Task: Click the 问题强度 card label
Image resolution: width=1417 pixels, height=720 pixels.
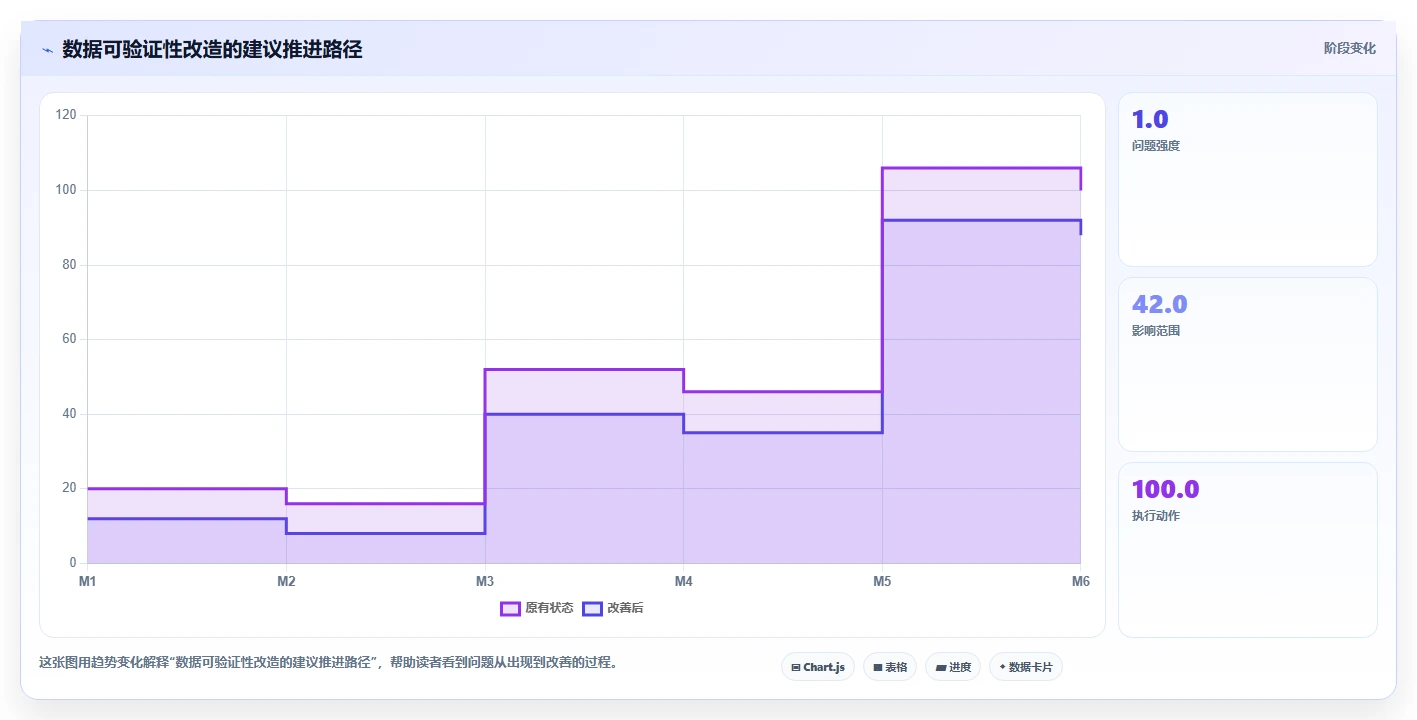Action: point(1156,146)
